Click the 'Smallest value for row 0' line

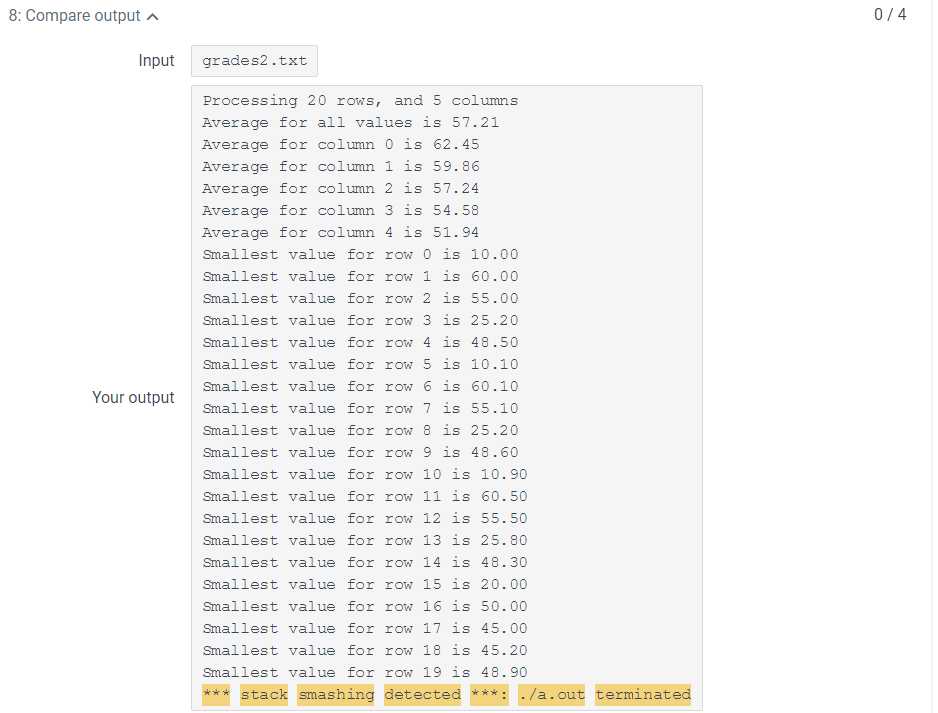point(360,255)
